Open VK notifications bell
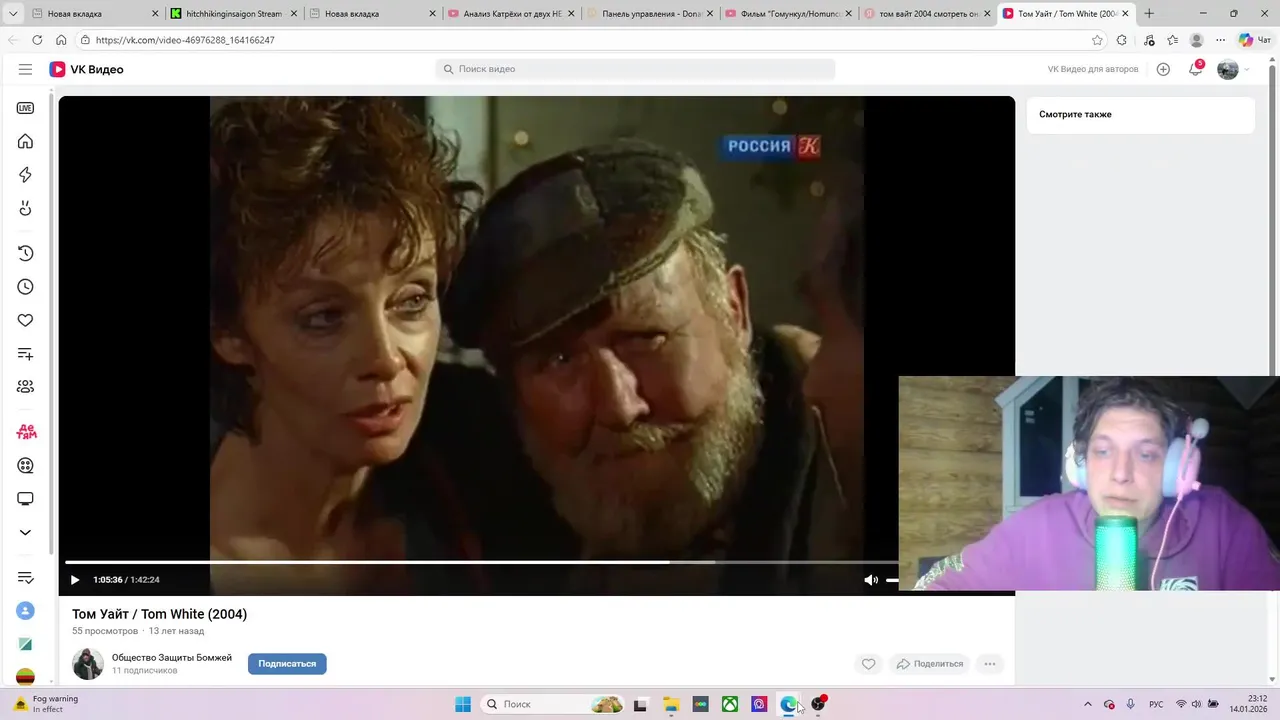 (1195, 69)
